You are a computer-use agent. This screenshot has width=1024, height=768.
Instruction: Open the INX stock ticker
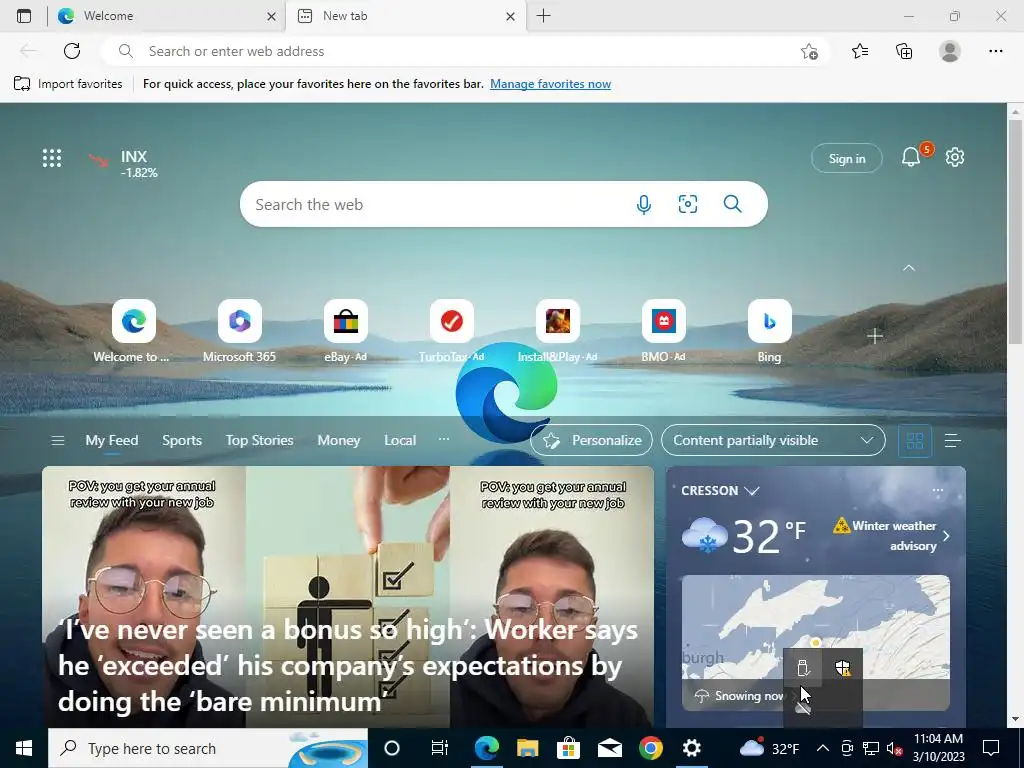(x=124, y=164)
